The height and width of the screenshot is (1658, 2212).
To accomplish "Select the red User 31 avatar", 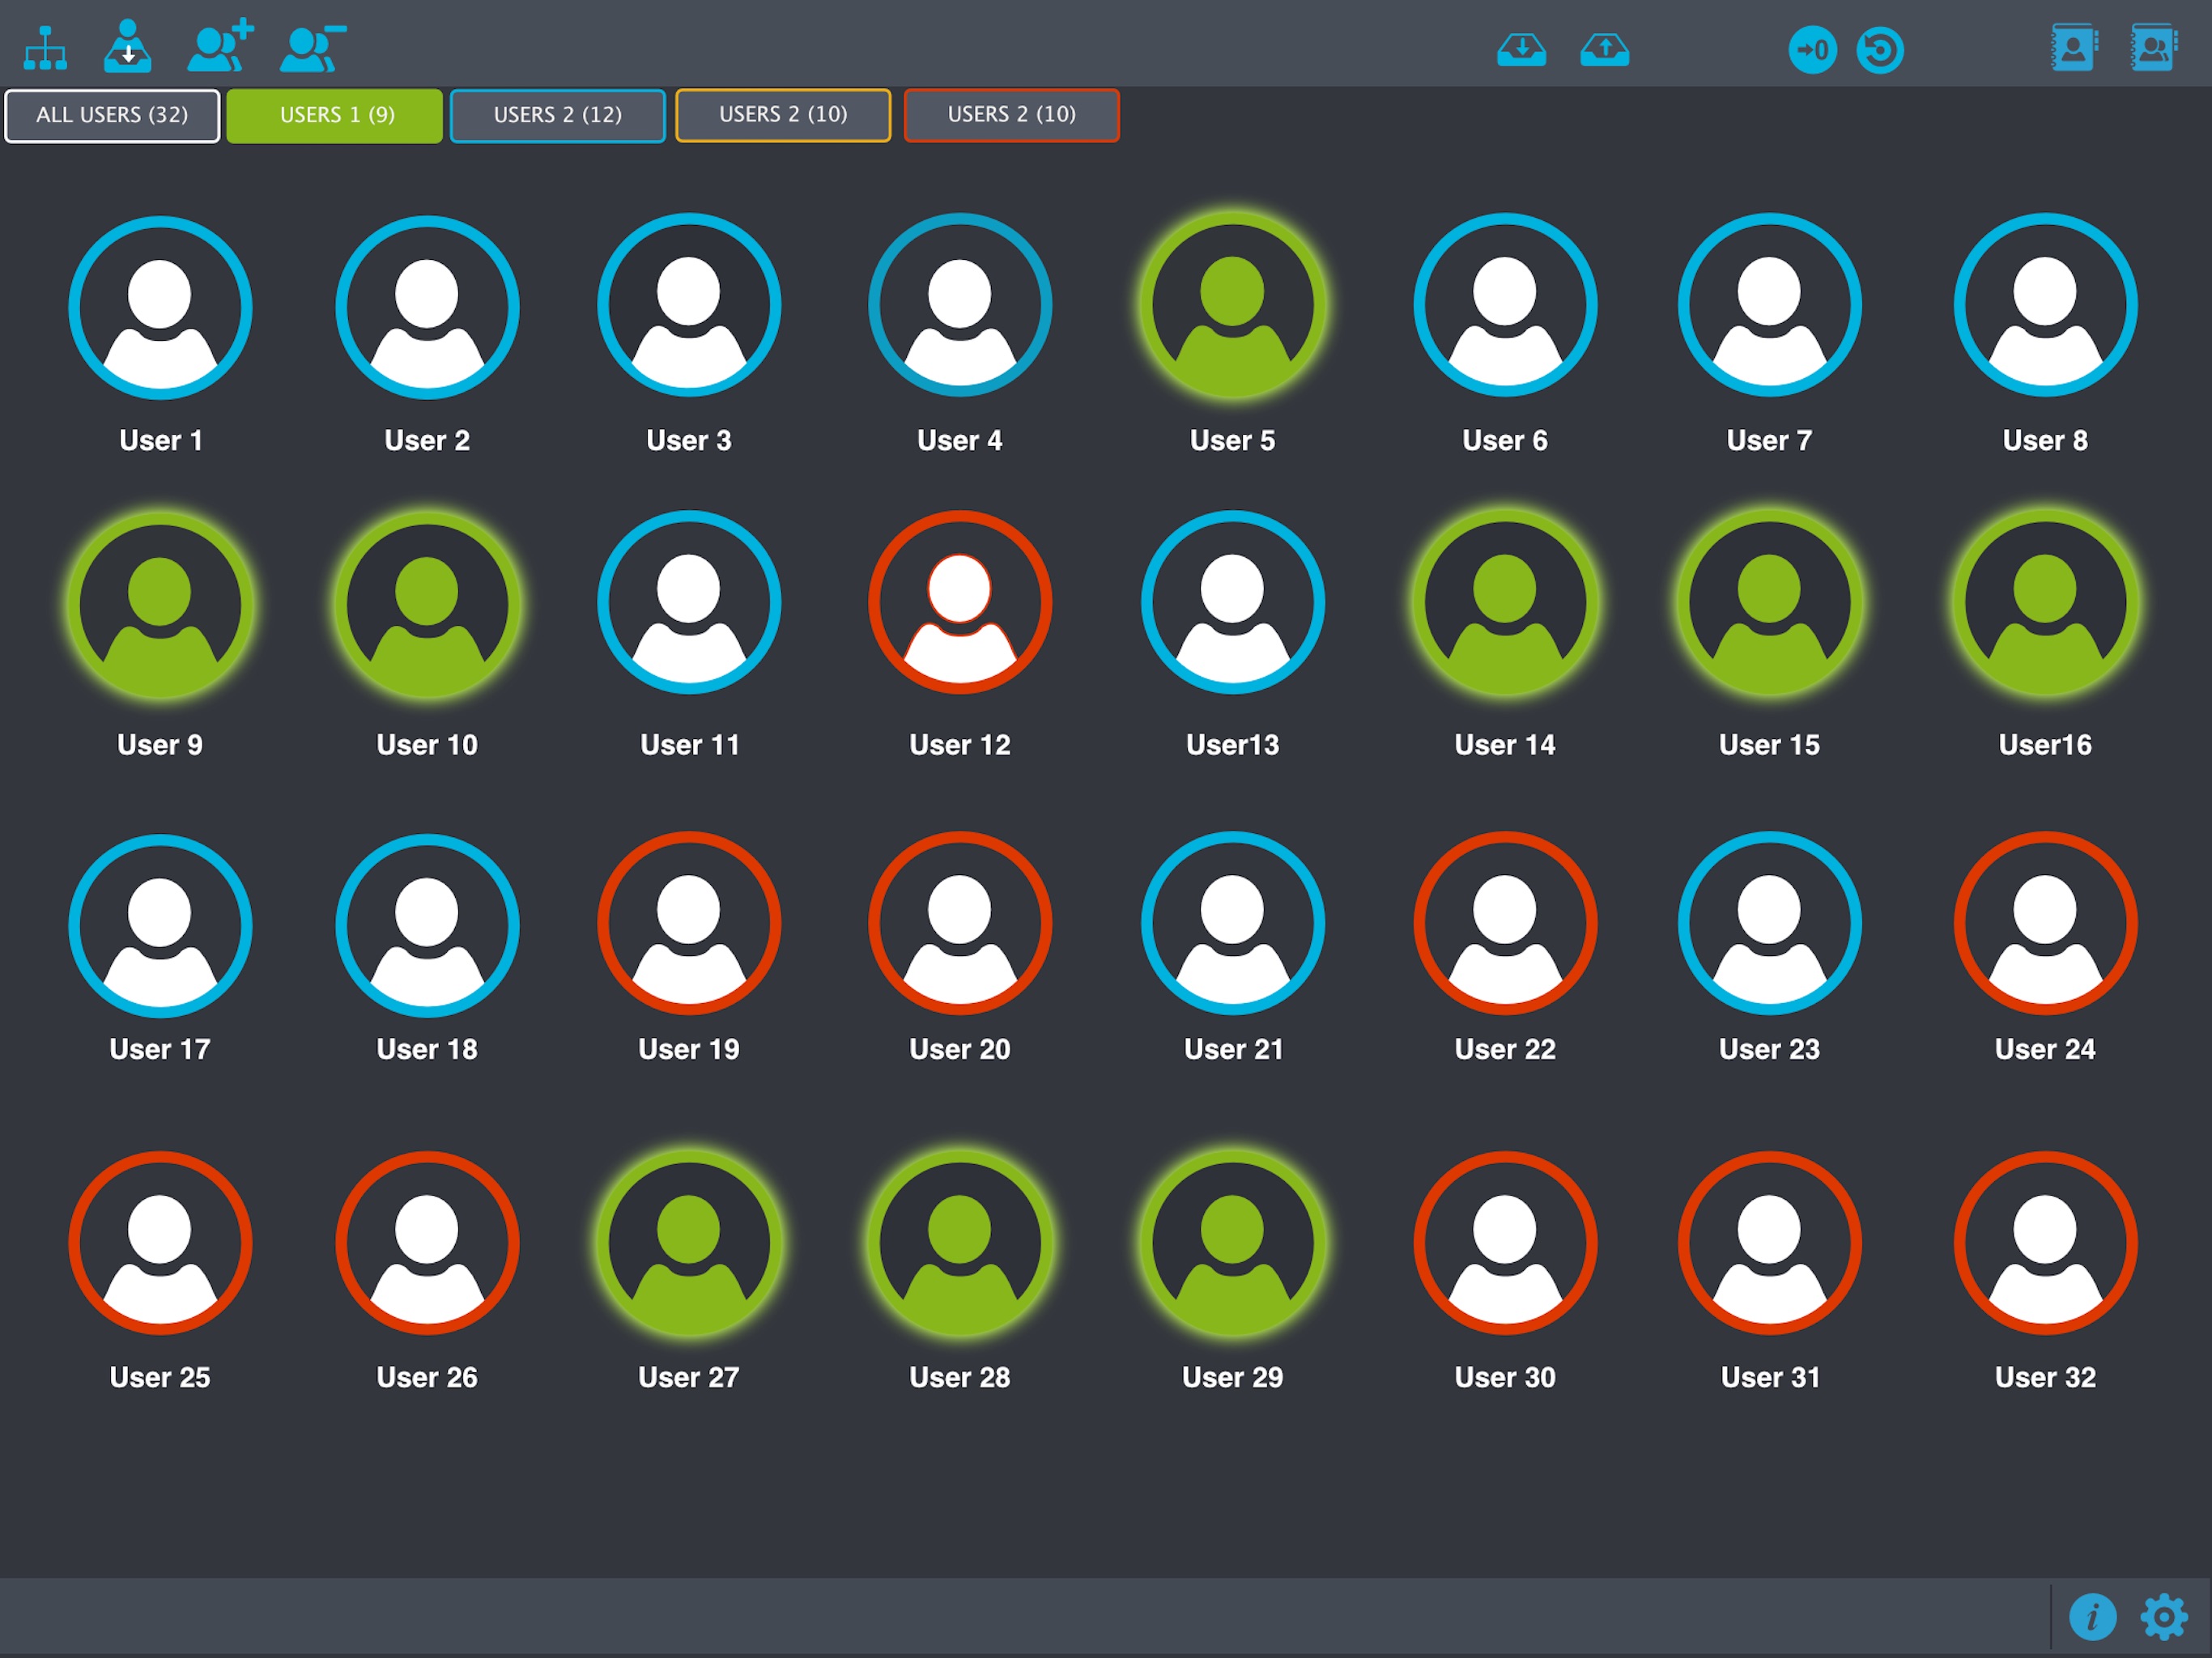I will [x=1769, y=1243].
